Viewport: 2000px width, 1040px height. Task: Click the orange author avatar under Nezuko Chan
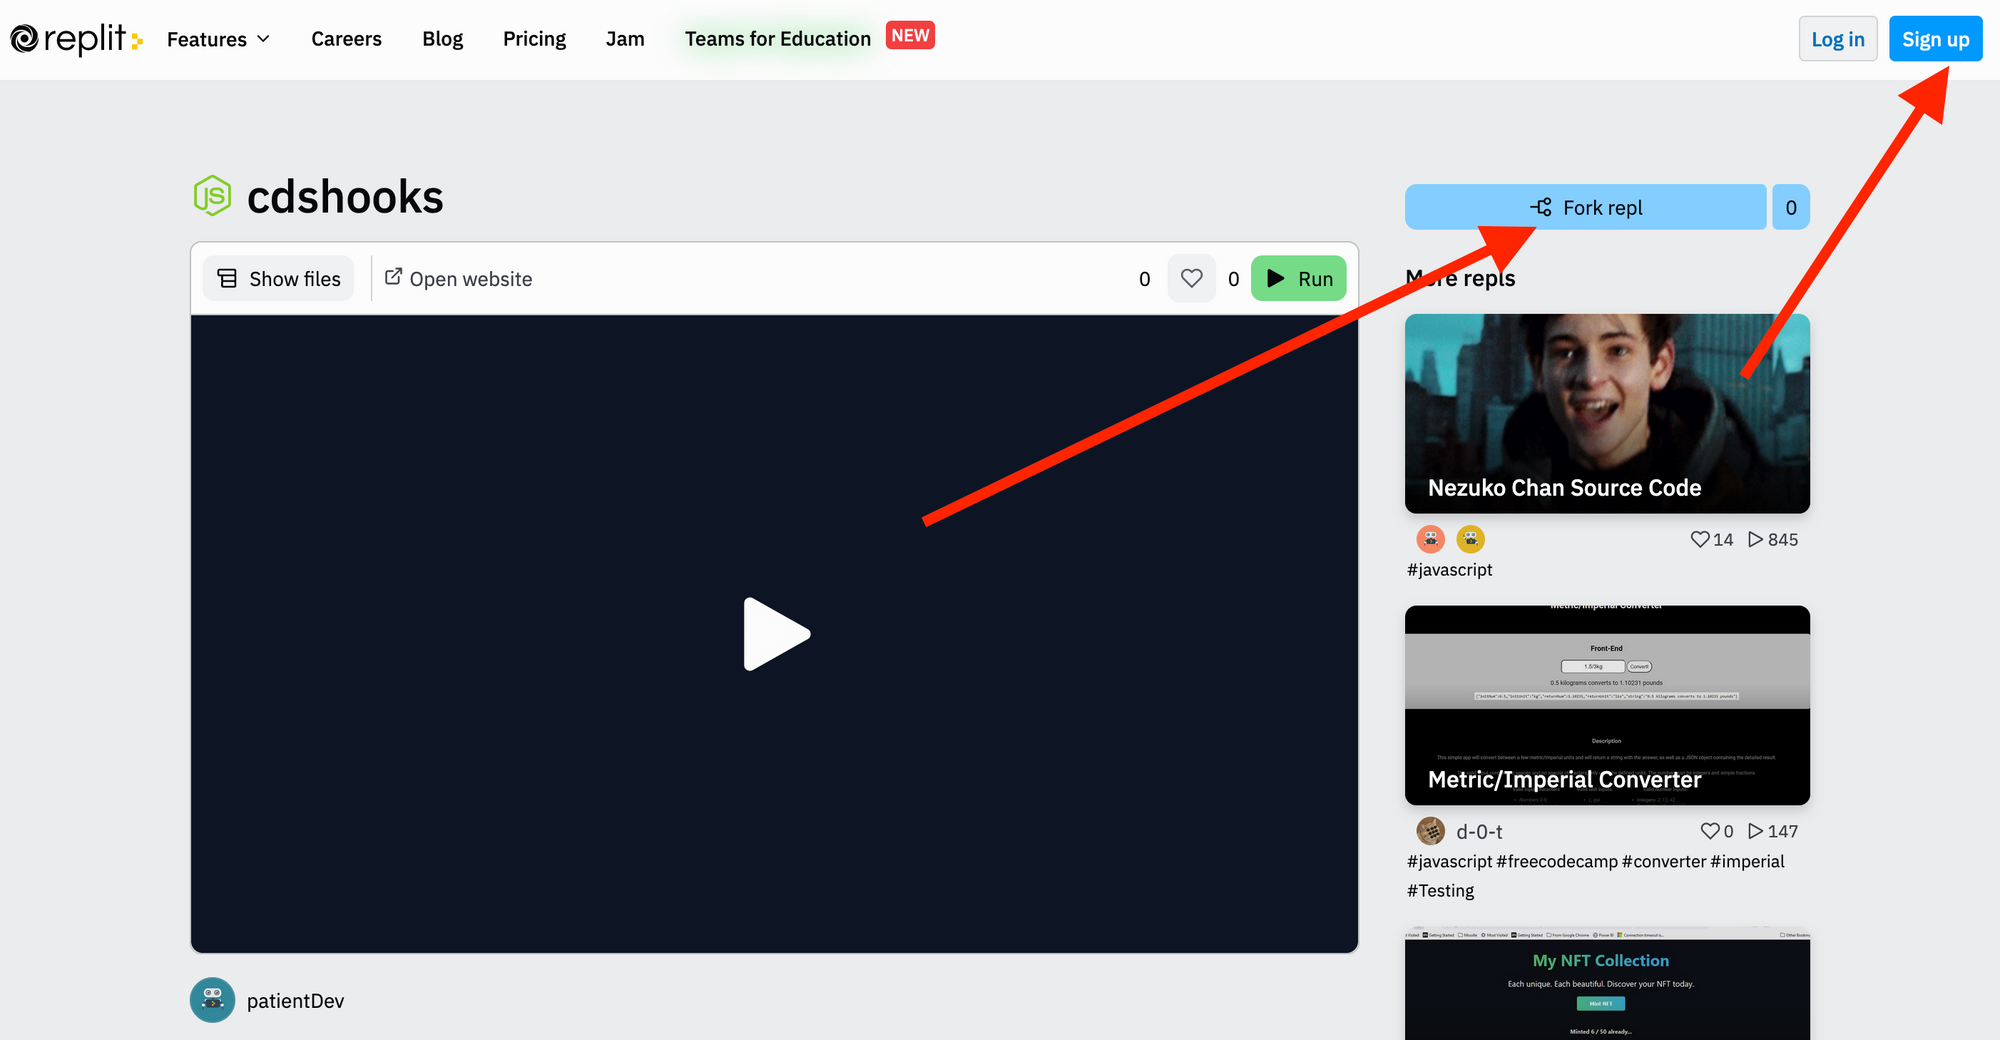(x=1431, y=539)
